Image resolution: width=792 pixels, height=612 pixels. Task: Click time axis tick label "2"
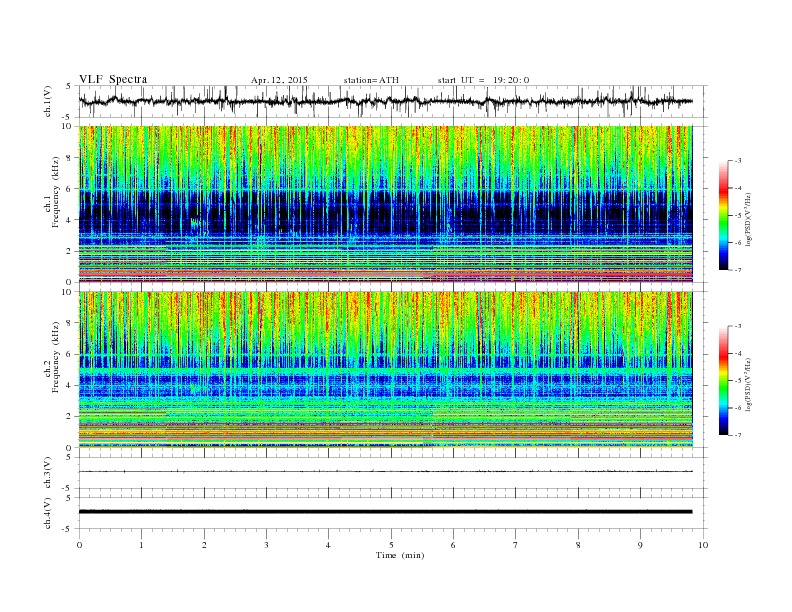(x=204, y=545)
